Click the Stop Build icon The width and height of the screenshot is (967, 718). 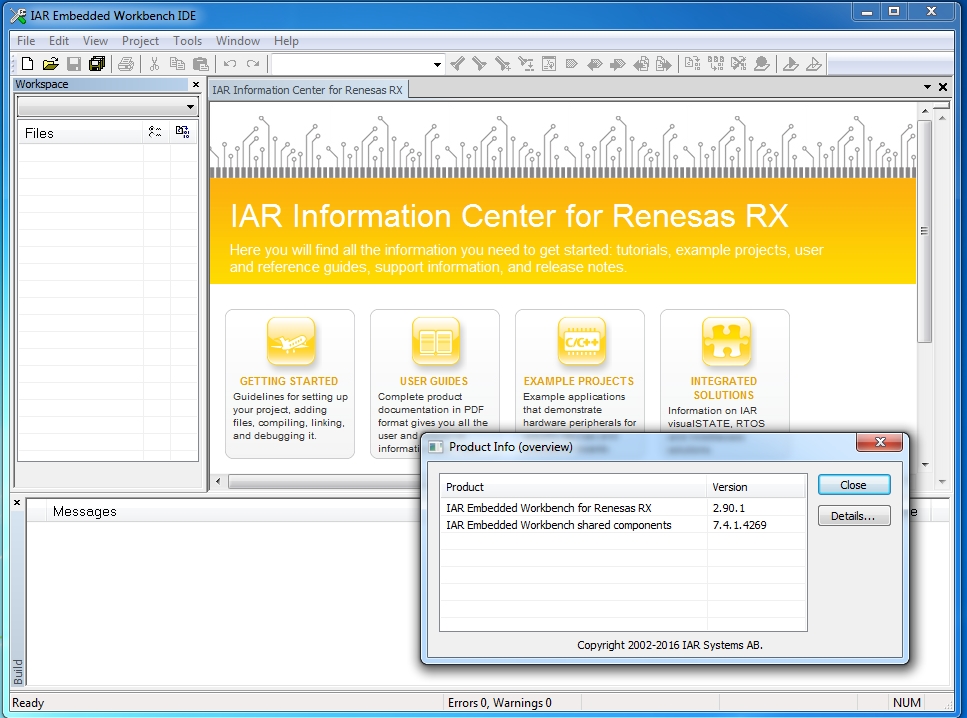(738, 64)
